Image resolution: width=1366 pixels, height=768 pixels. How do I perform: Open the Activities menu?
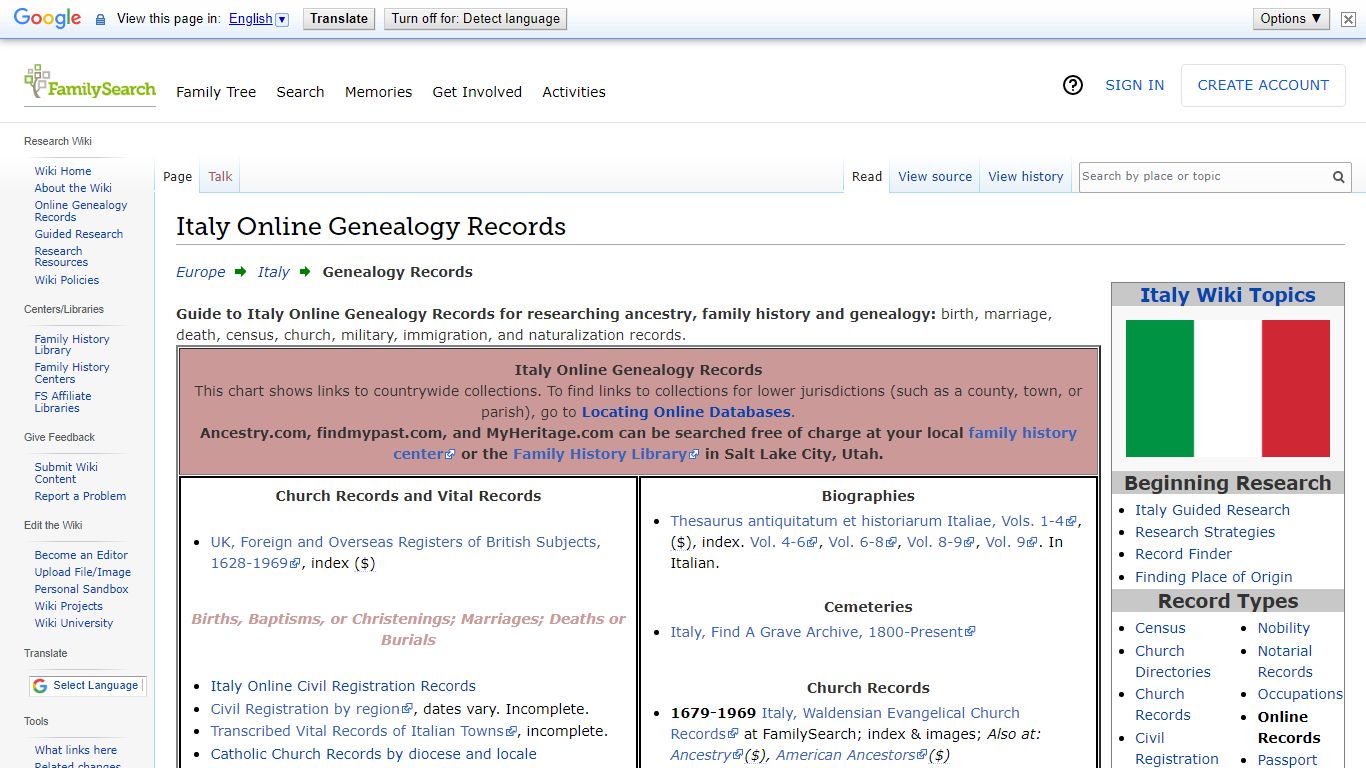[574, 92]
